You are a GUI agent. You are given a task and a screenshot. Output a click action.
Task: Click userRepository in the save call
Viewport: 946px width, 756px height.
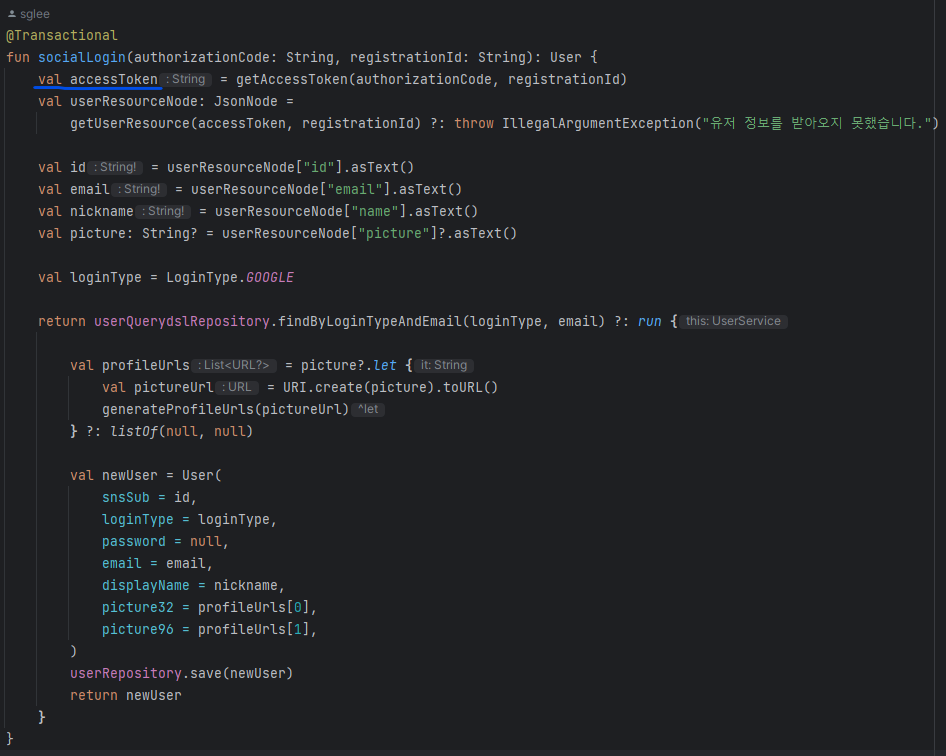coord(125,673)
